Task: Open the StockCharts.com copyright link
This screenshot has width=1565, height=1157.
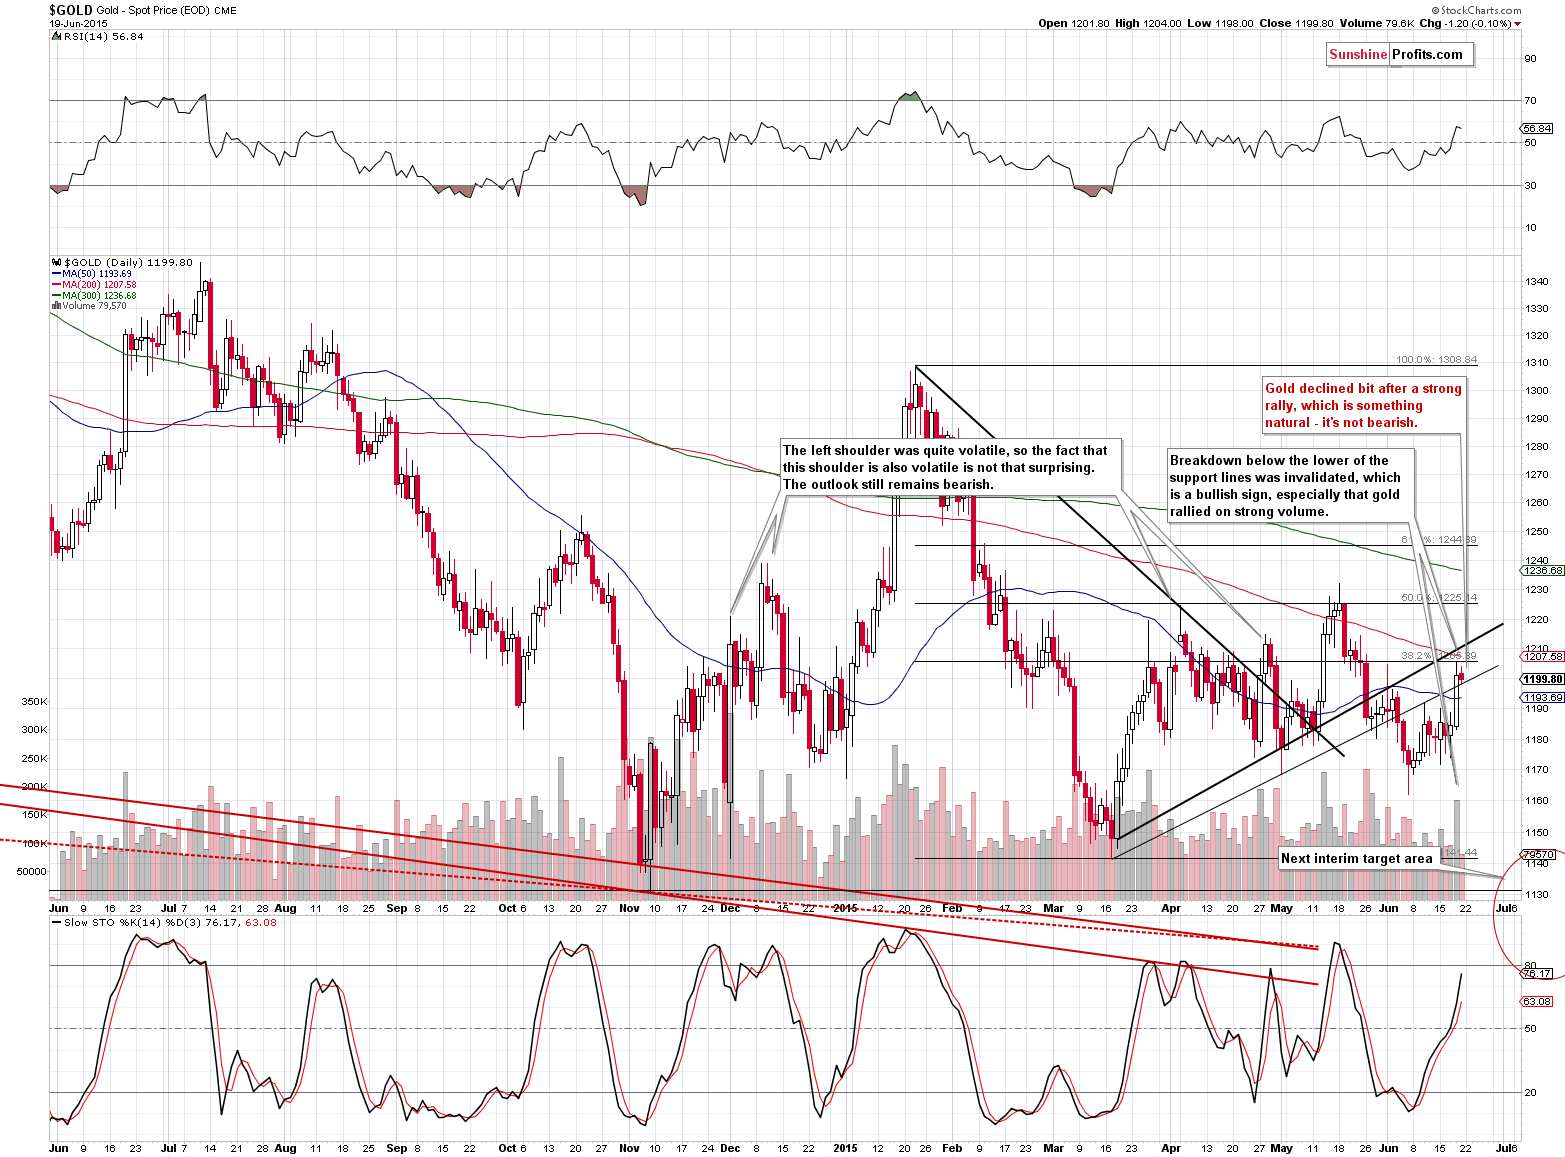Action: 1476,10
